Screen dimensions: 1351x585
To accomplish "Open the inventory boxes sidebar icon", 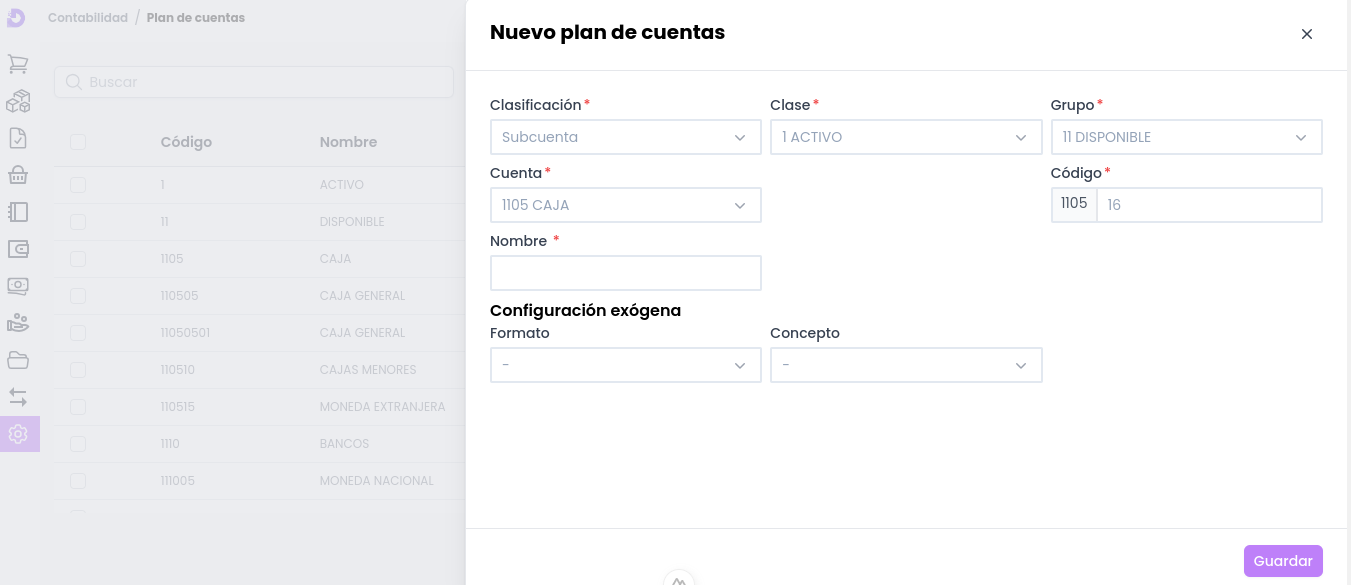I will 18,101.
